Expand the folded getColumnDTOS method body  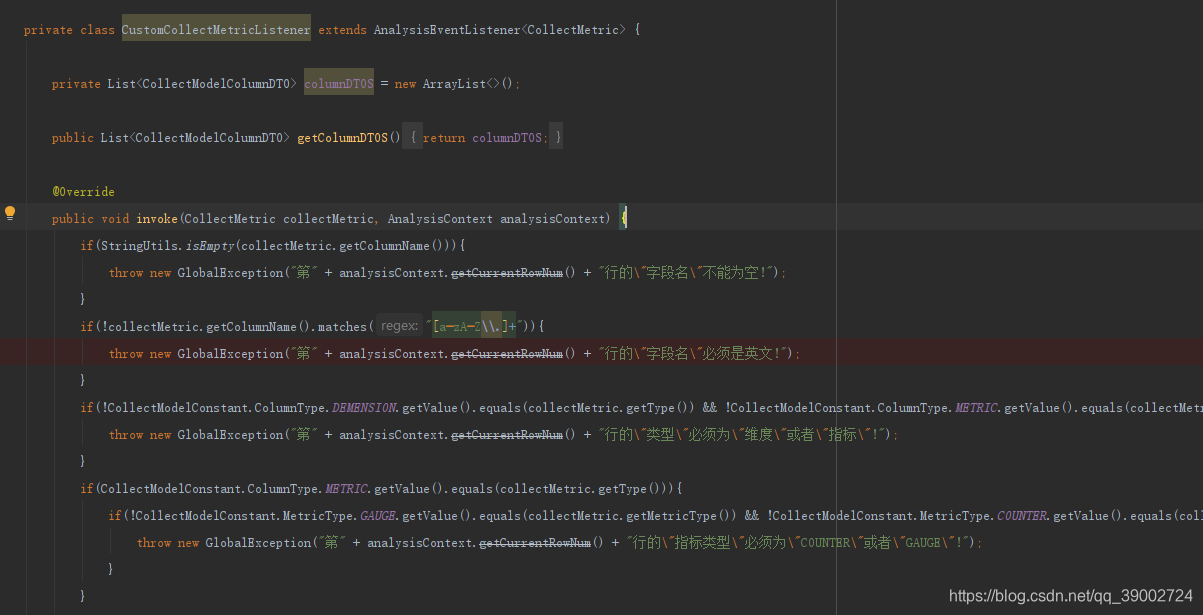click(483, 137)
